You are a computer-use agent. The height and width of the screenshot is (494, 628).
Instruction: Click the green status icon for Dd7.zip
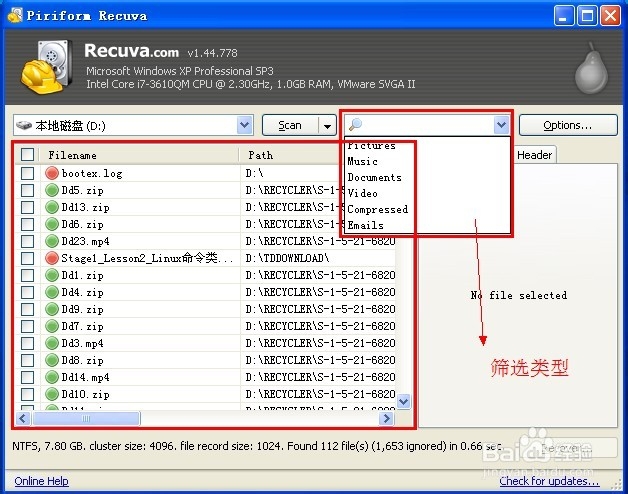pos(52,326)
